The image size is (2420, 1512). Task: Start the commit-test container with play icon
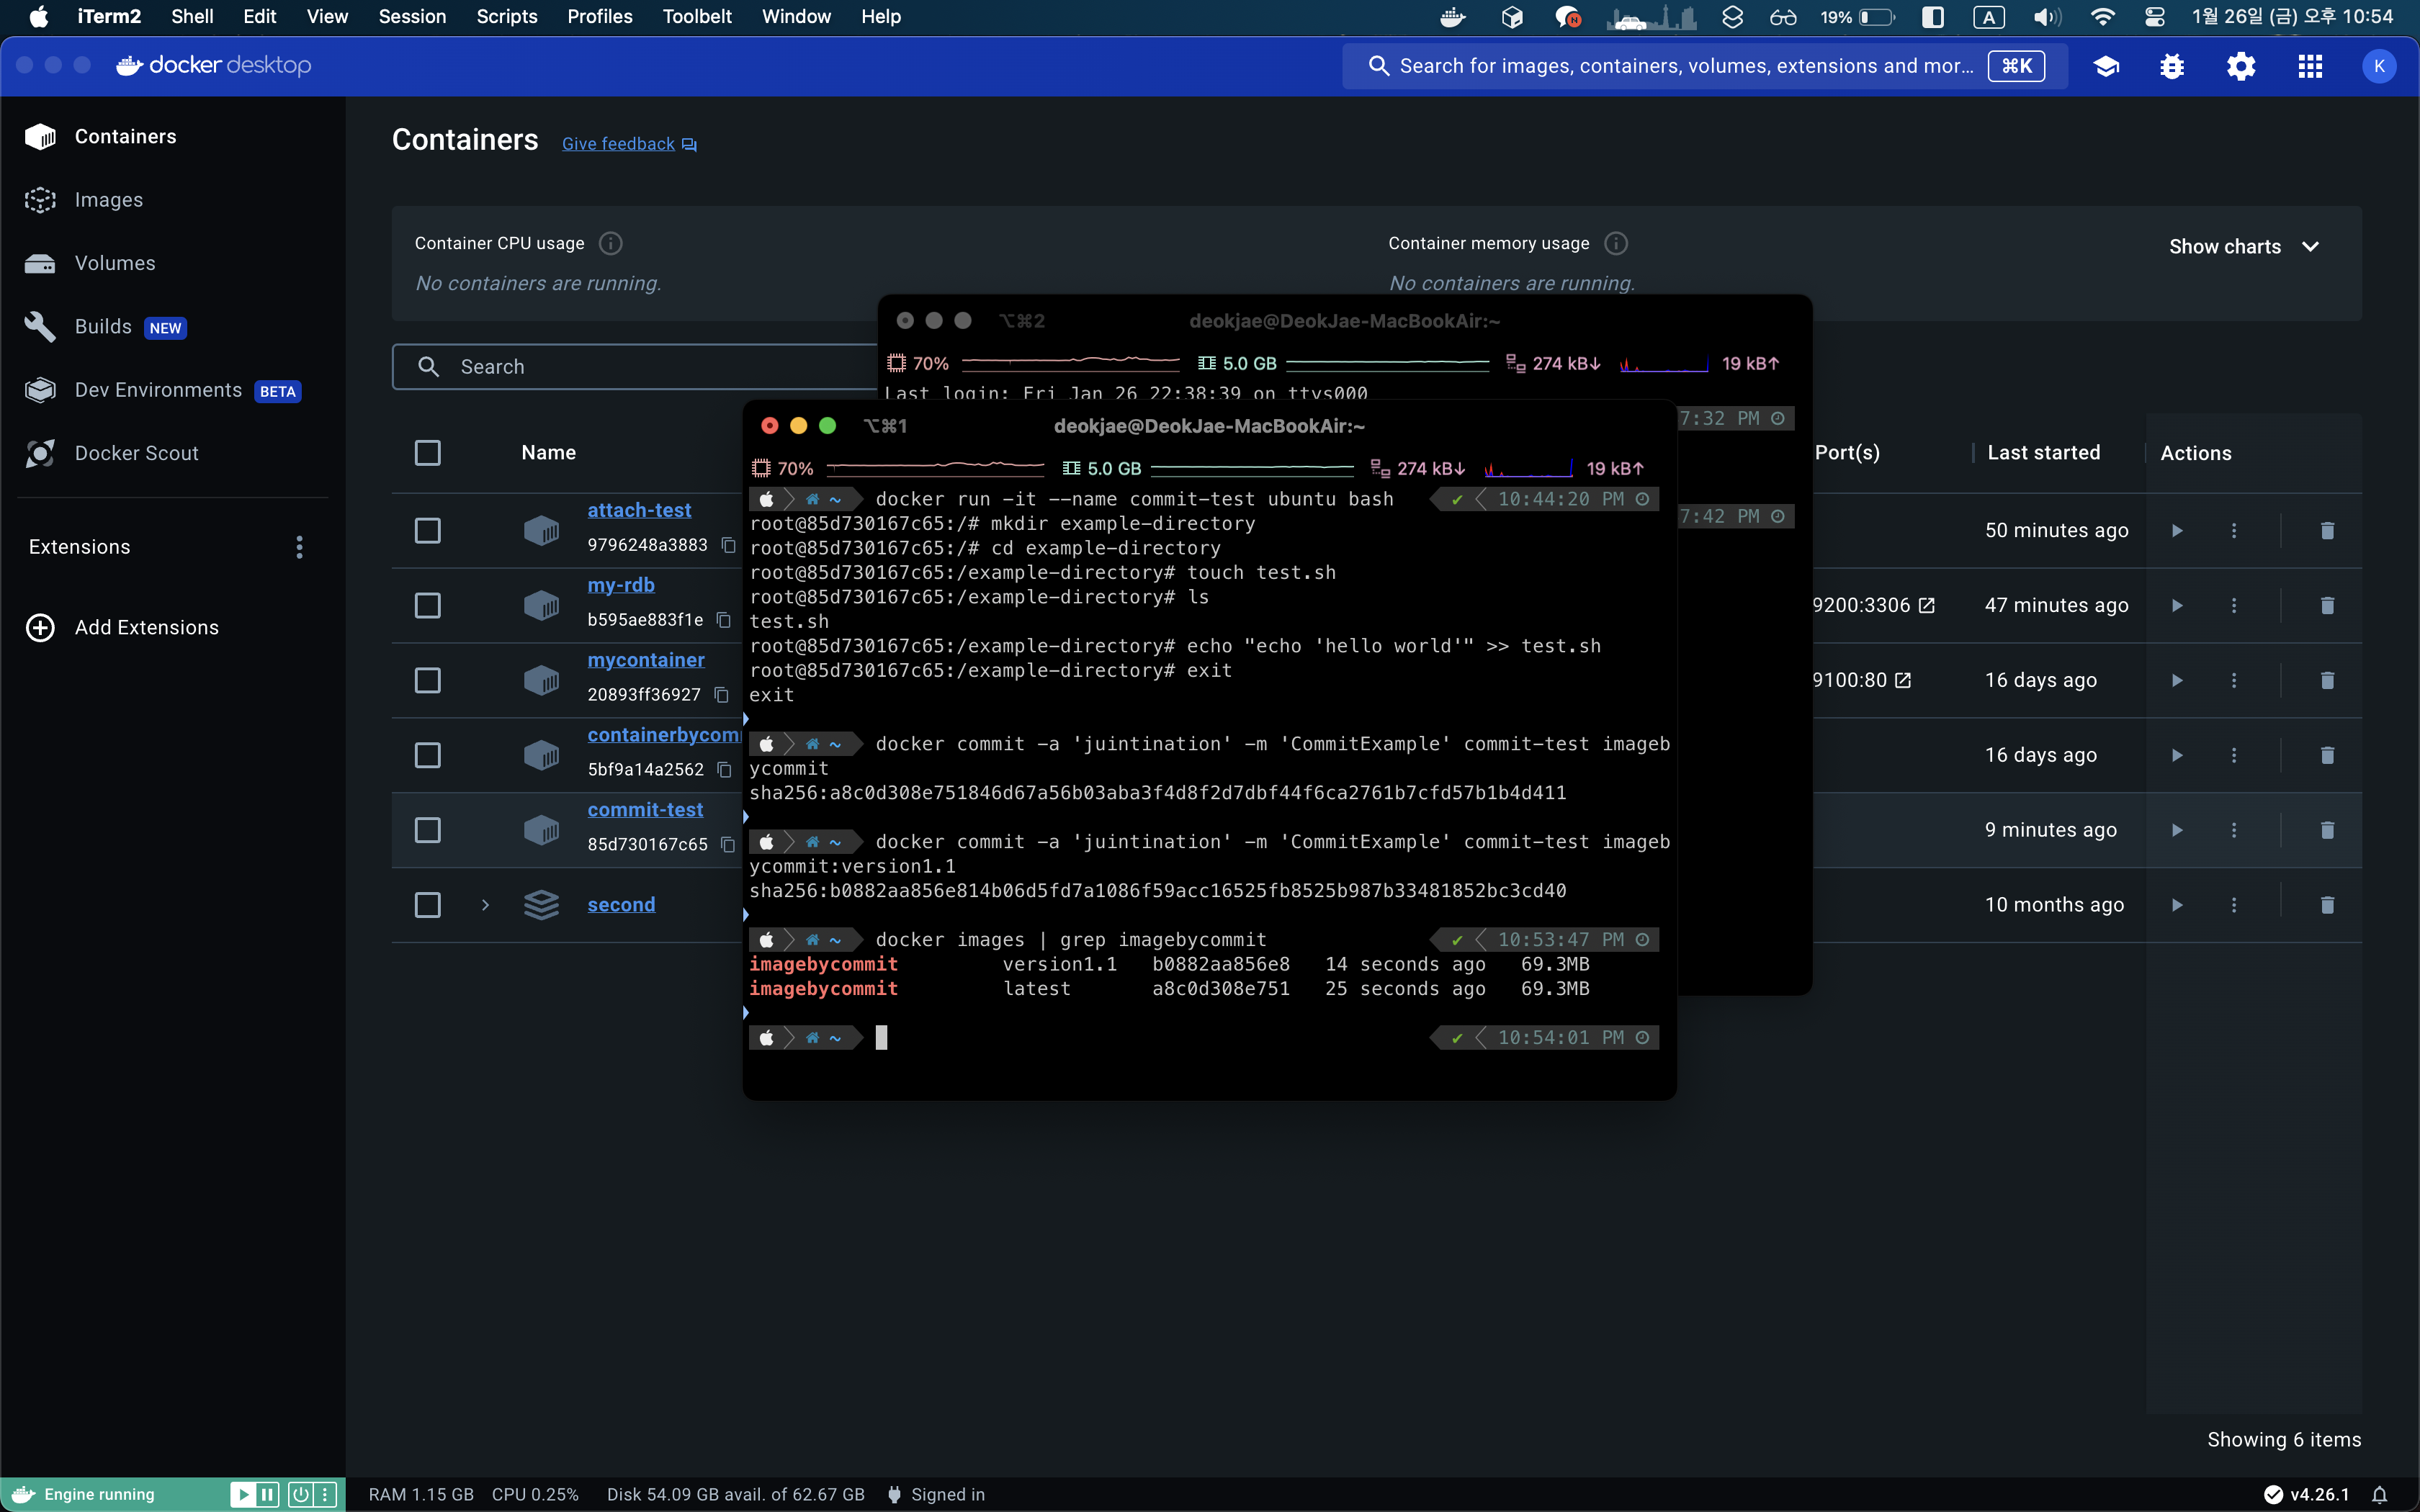click(x=2176, y=830)
